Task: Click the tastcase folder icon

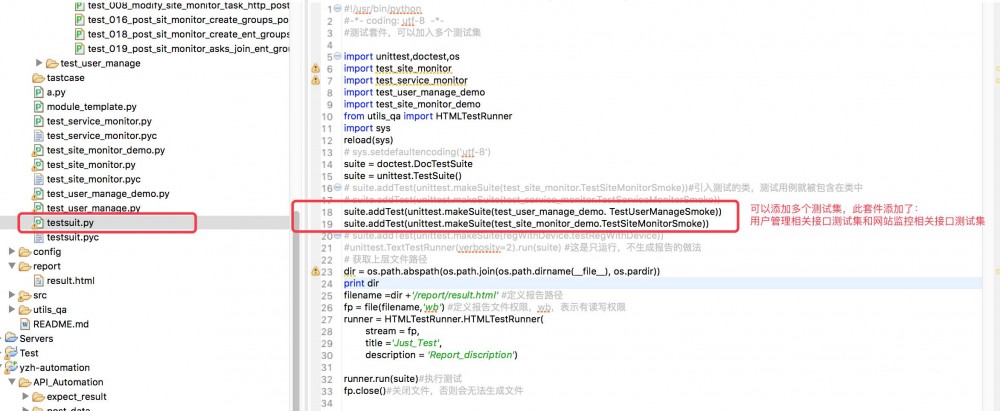Action: click(x=38, y=78)
